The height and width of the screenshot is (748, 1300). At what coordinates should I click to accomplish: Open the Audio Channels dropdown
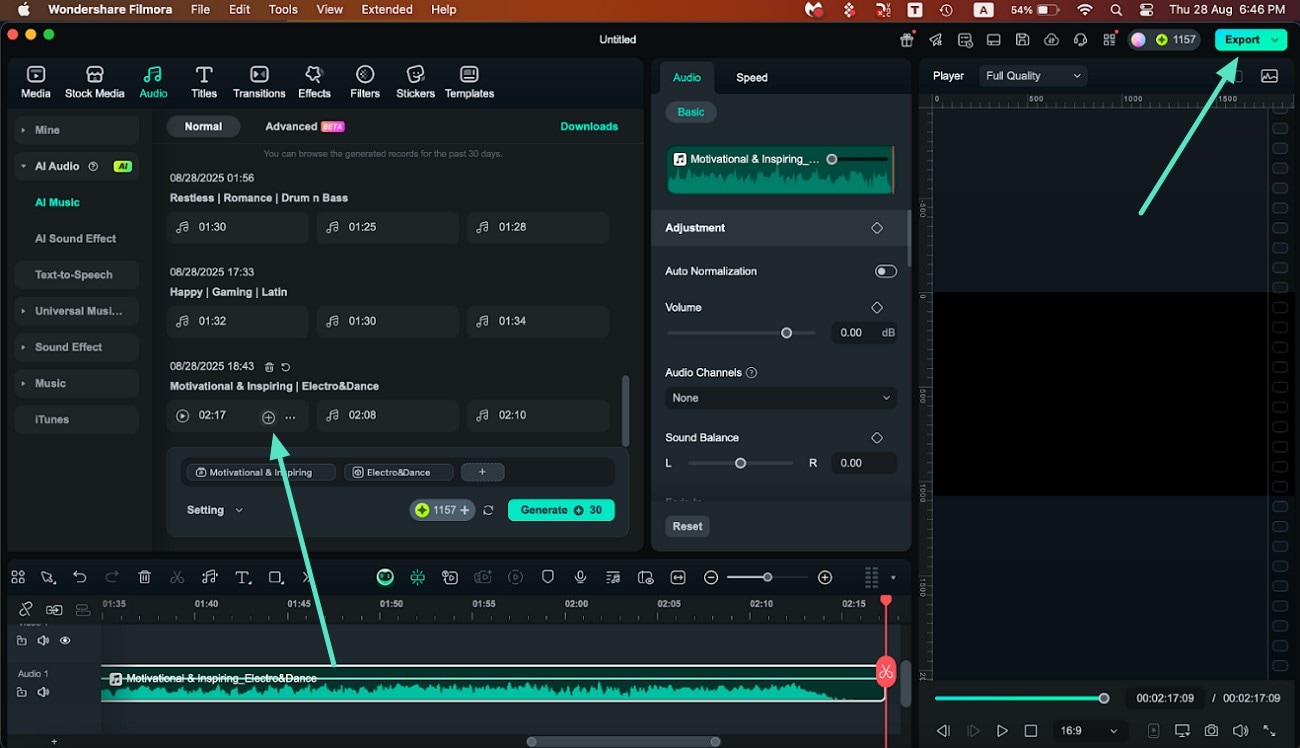tap(780, 398)
